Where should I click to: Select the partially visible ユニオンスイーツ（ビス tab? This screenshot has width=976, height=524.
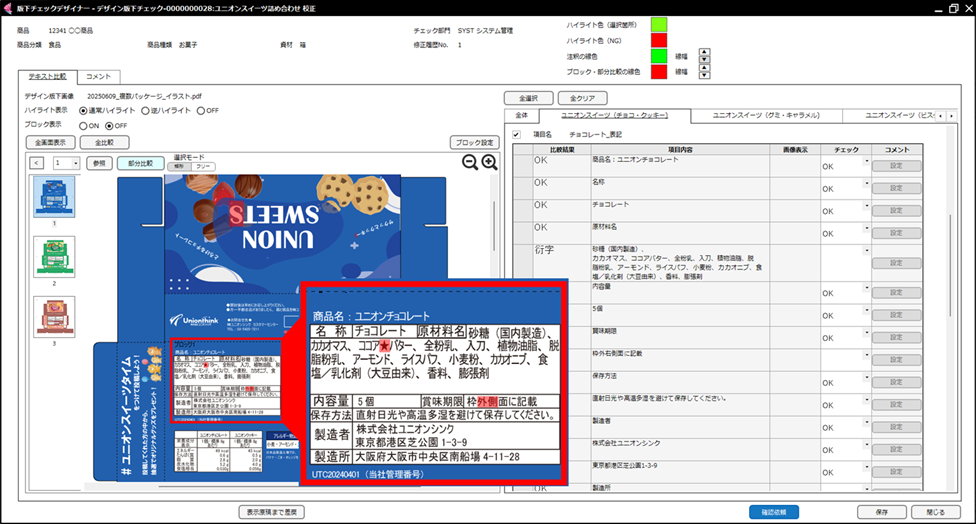(x=889, y=115)
